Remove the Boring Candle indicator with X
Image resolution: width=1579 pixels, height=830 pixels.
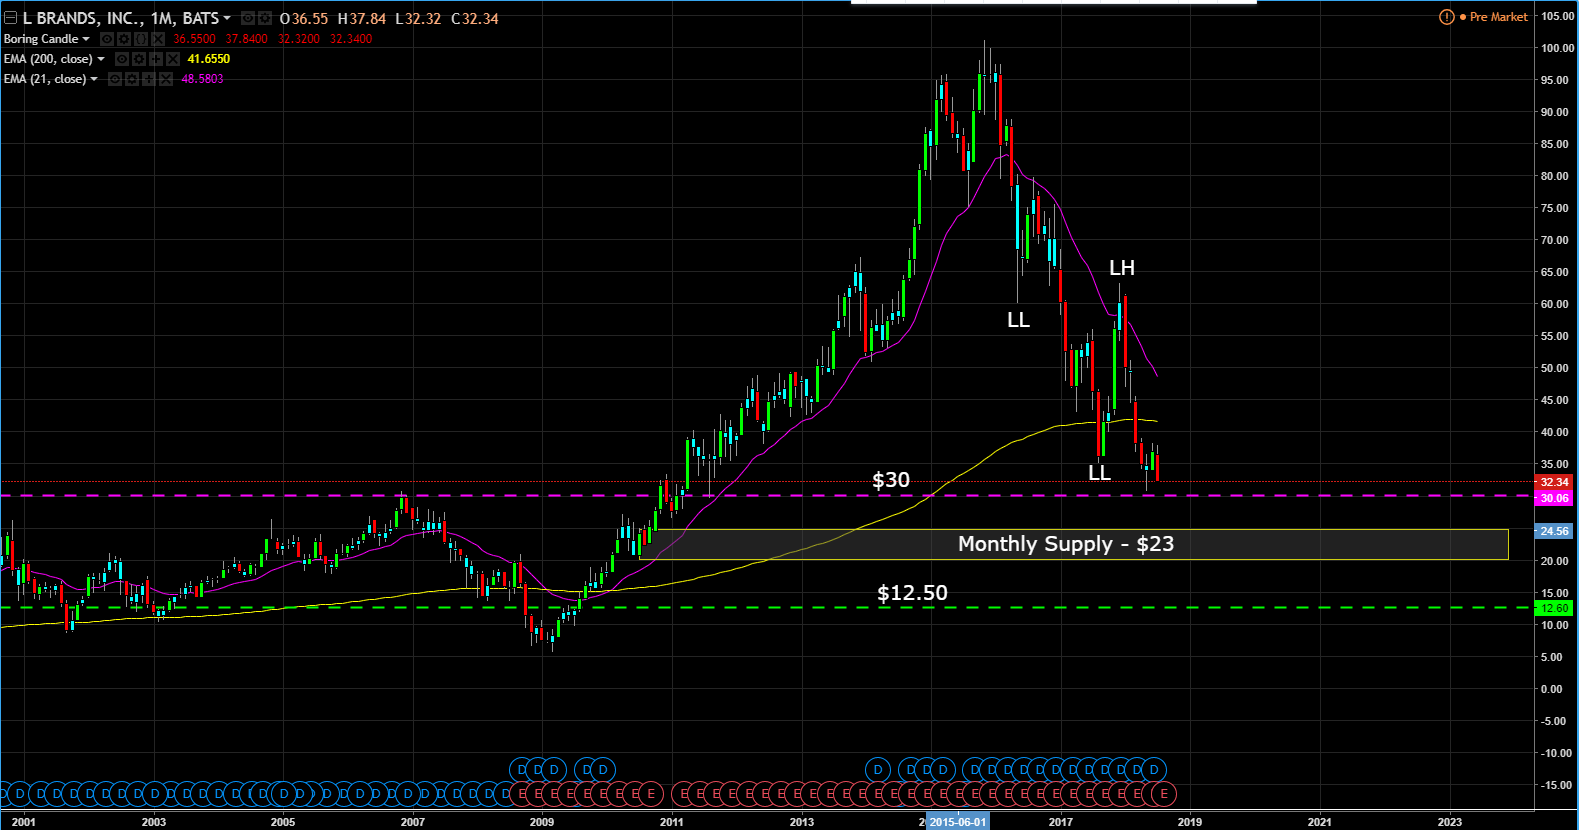[x=158, y=39]
